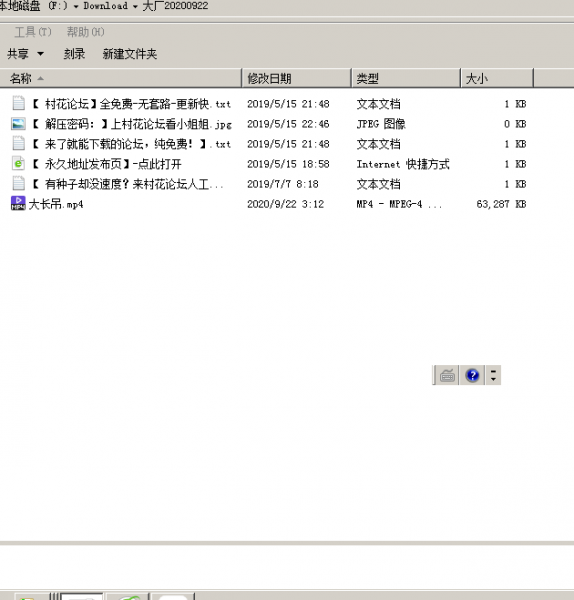
Task: Select the 大长吊.mp4 video file icon
Action: pyautogui.click(x=18, y=203)
